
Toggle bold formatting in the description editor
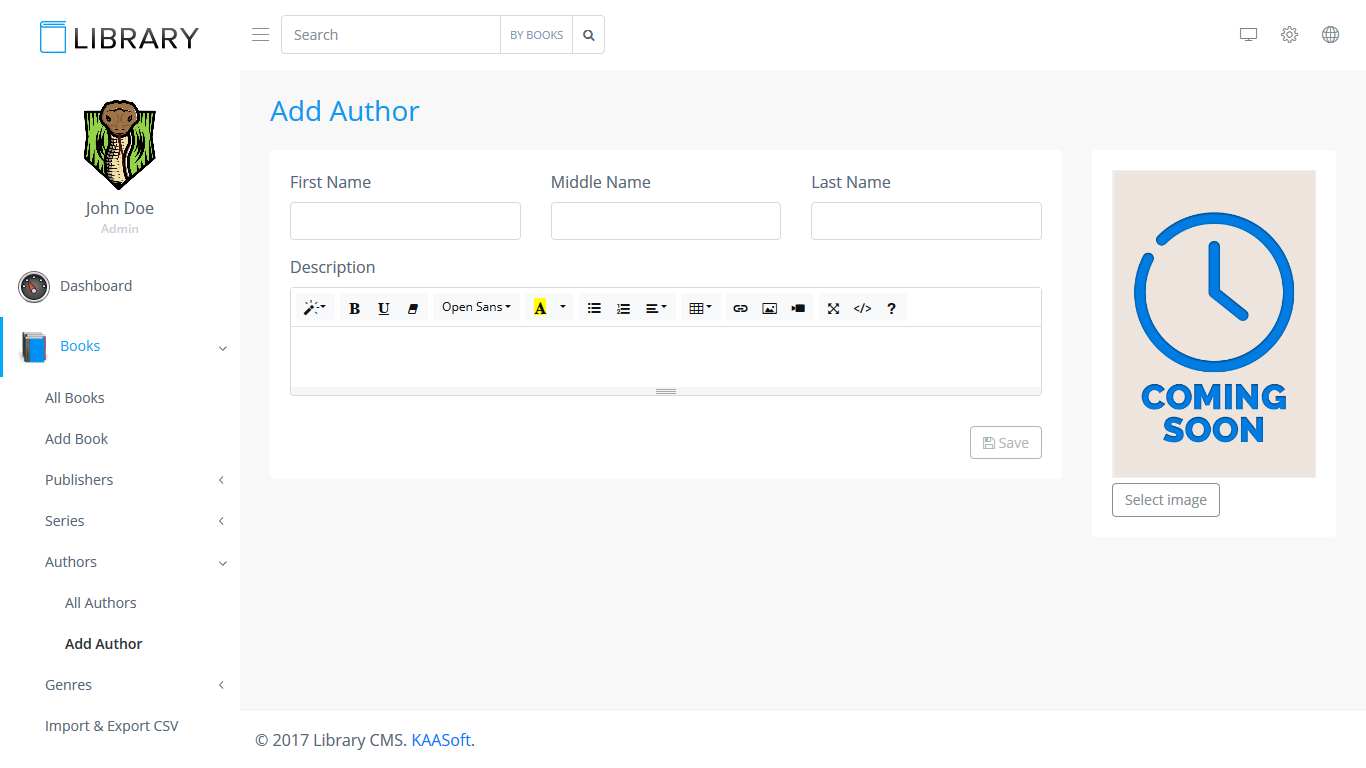point(354,308)
